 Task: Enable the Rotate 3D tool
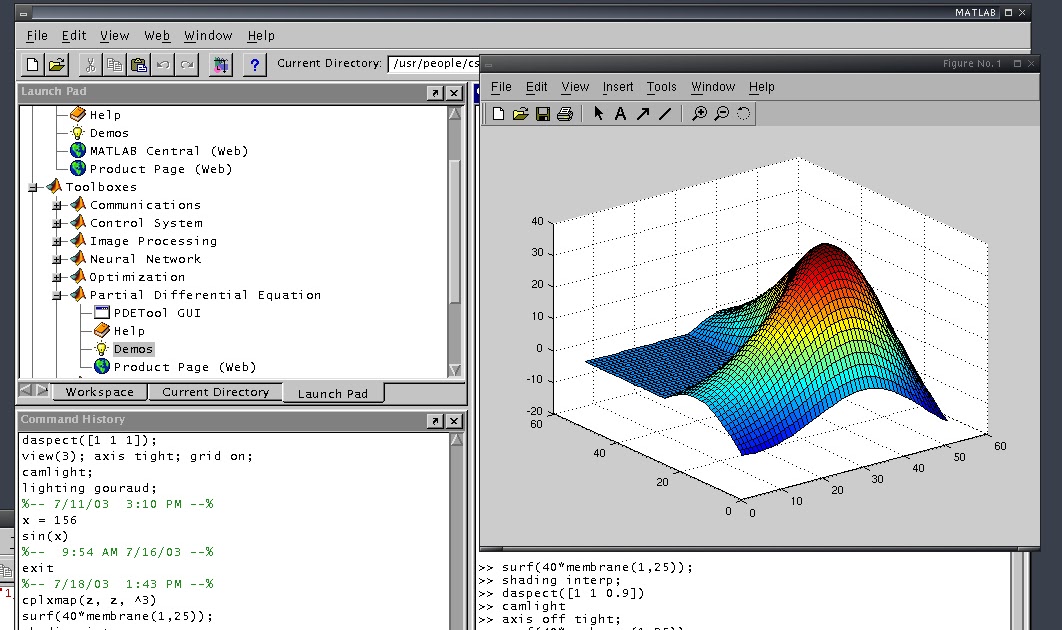pyautogui.click(x=744, y=114)
